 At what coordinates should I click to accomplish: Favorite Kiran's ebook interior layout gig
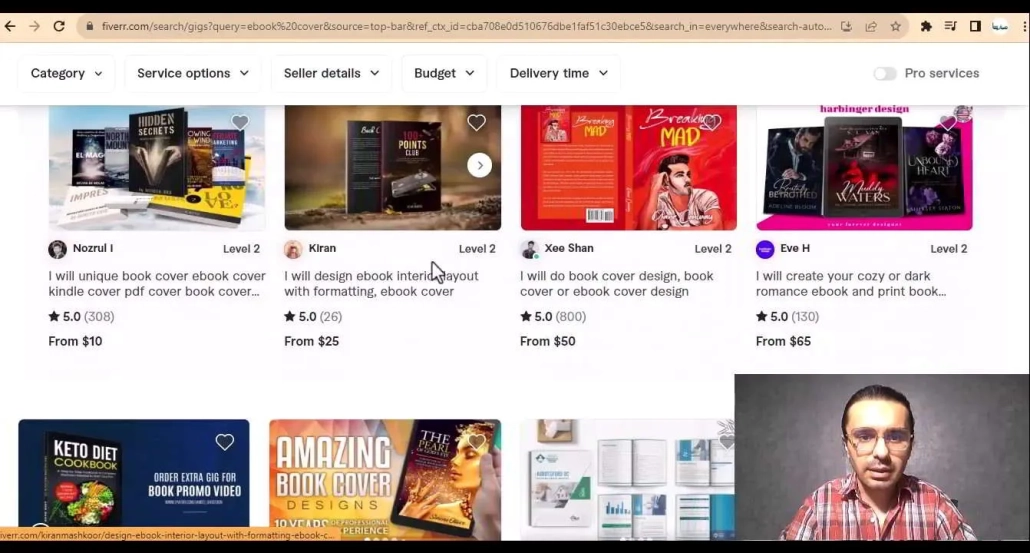[x=476, y=123]
